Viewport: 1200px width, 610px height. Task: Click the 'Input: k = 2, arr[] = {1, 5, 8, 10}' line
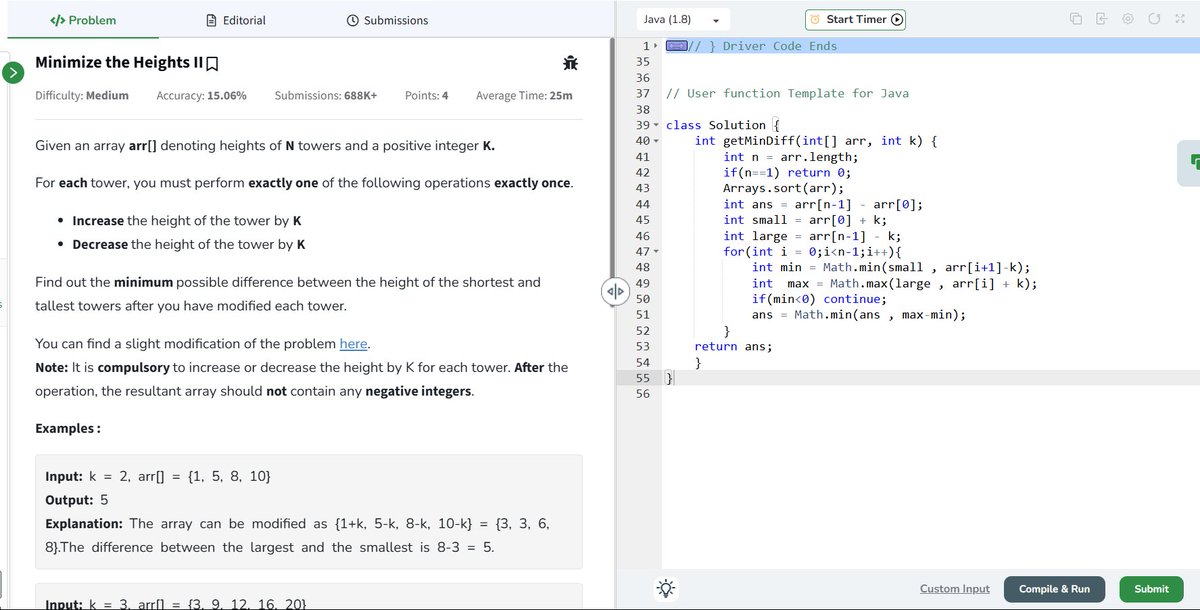pos(158,475)
